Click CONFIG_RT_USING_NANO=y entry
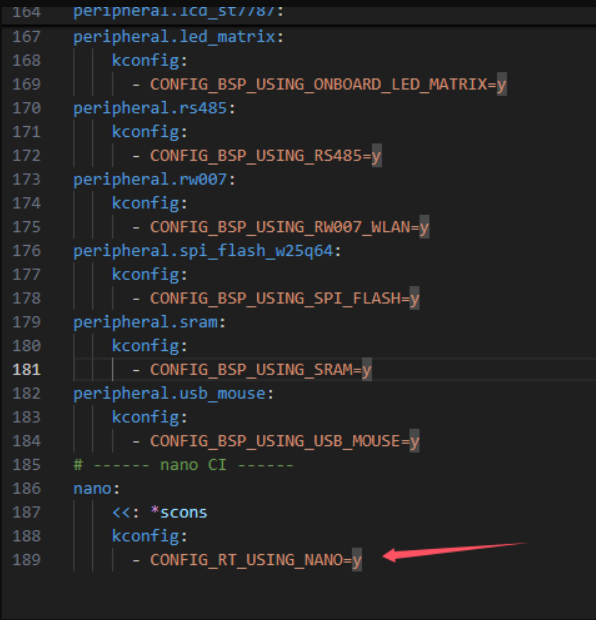 point(255,560)
